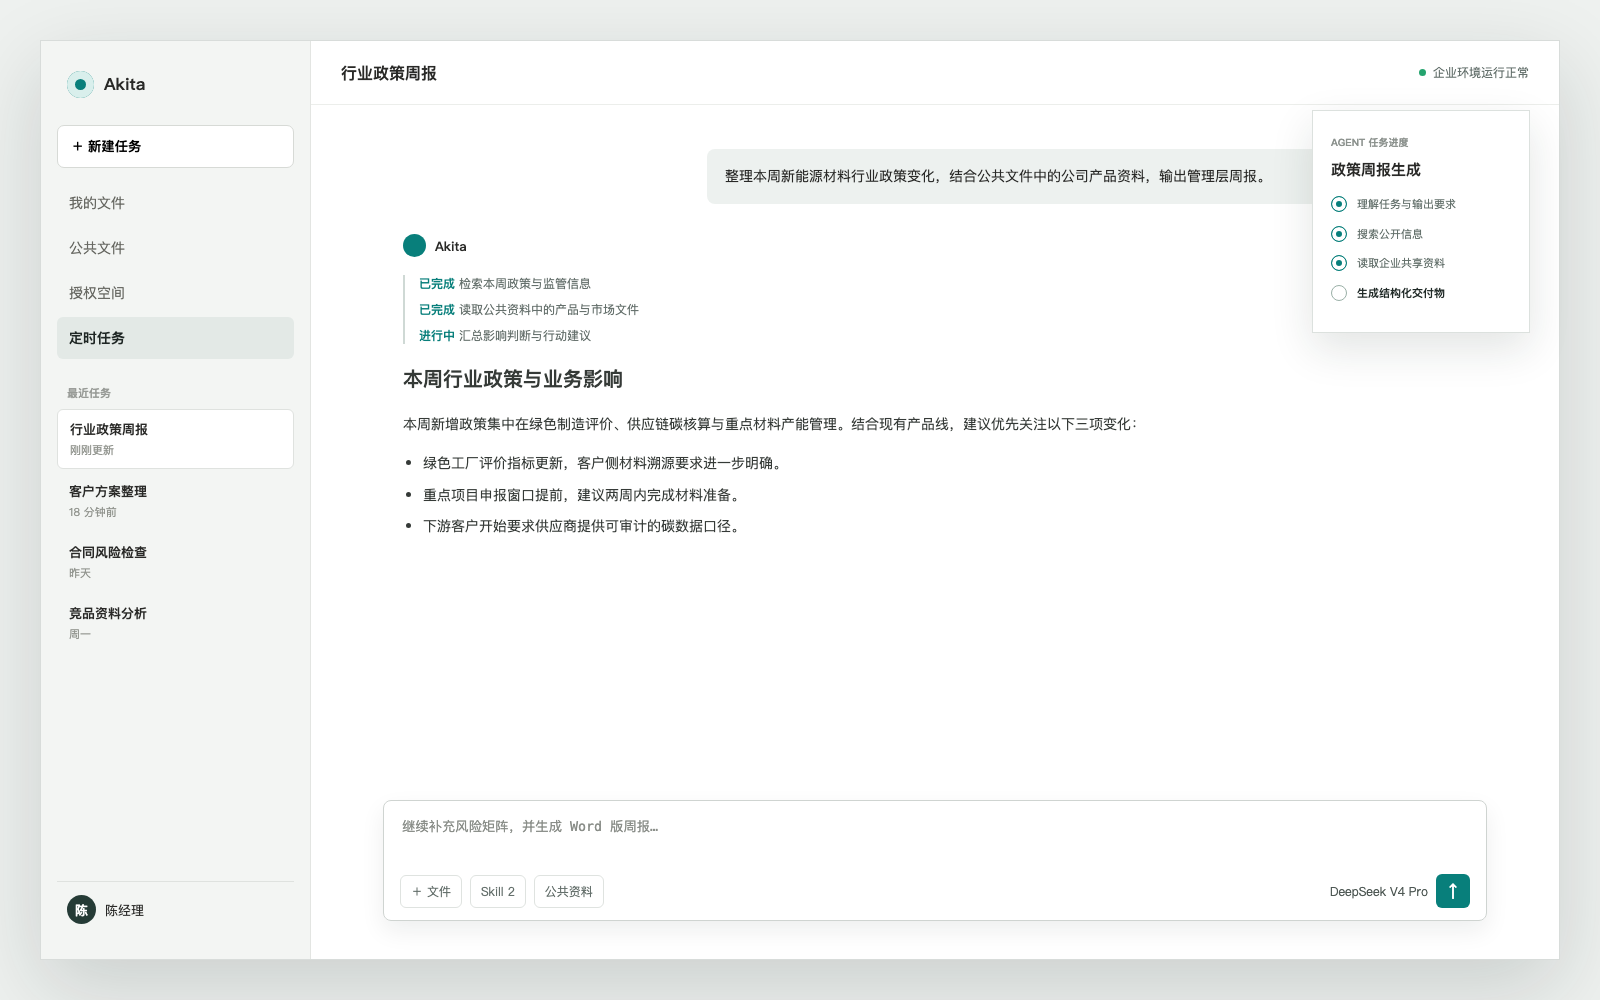This screenshot has height=1000, width=1600.
Task: Click the Skill 2 button
Action: [x=497, y=891]
